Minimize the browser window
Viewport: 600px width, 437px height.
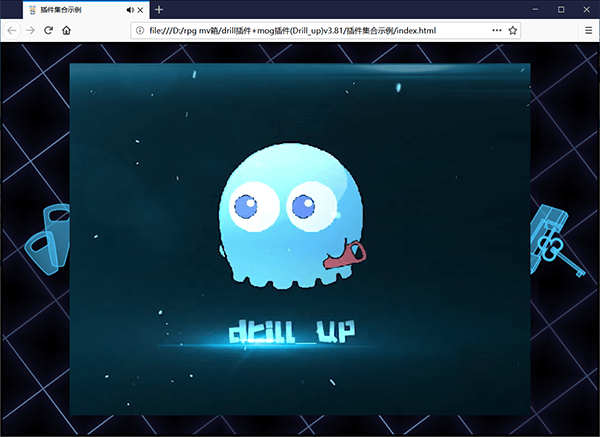pos(535,10)
